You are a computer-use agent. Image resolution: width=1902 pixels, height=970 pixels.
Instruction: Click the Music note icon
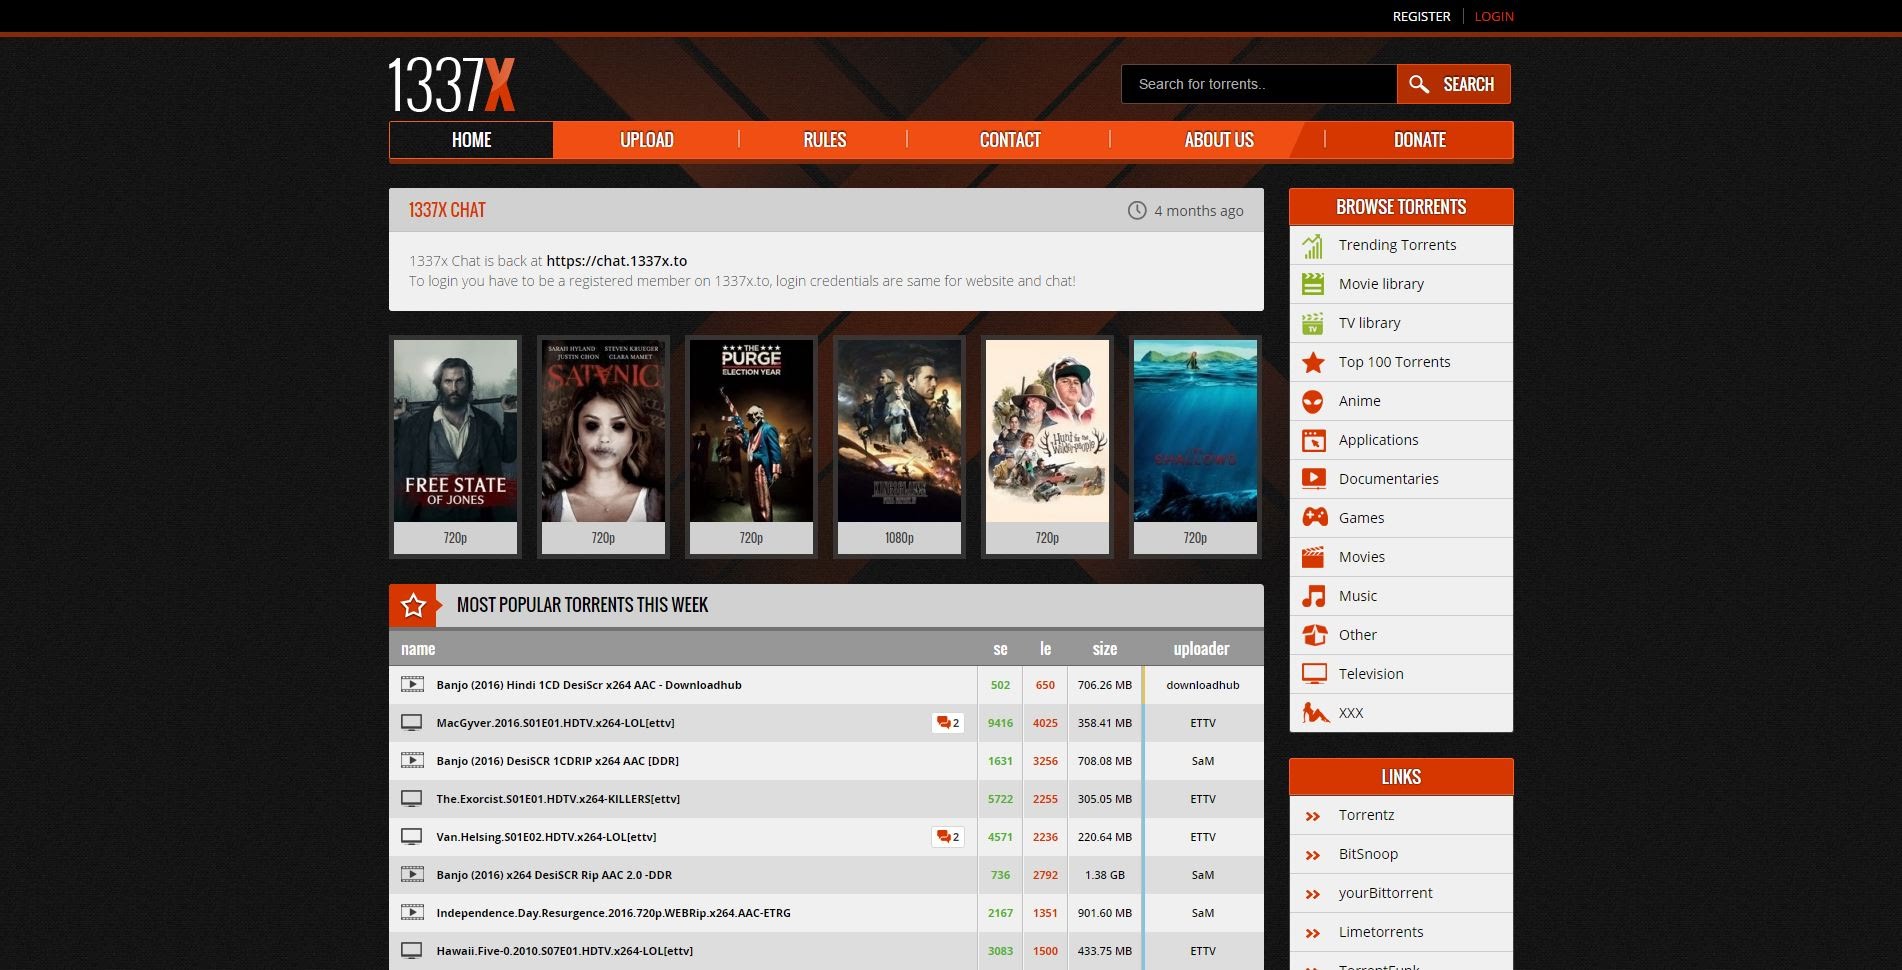coord(1313,596)
